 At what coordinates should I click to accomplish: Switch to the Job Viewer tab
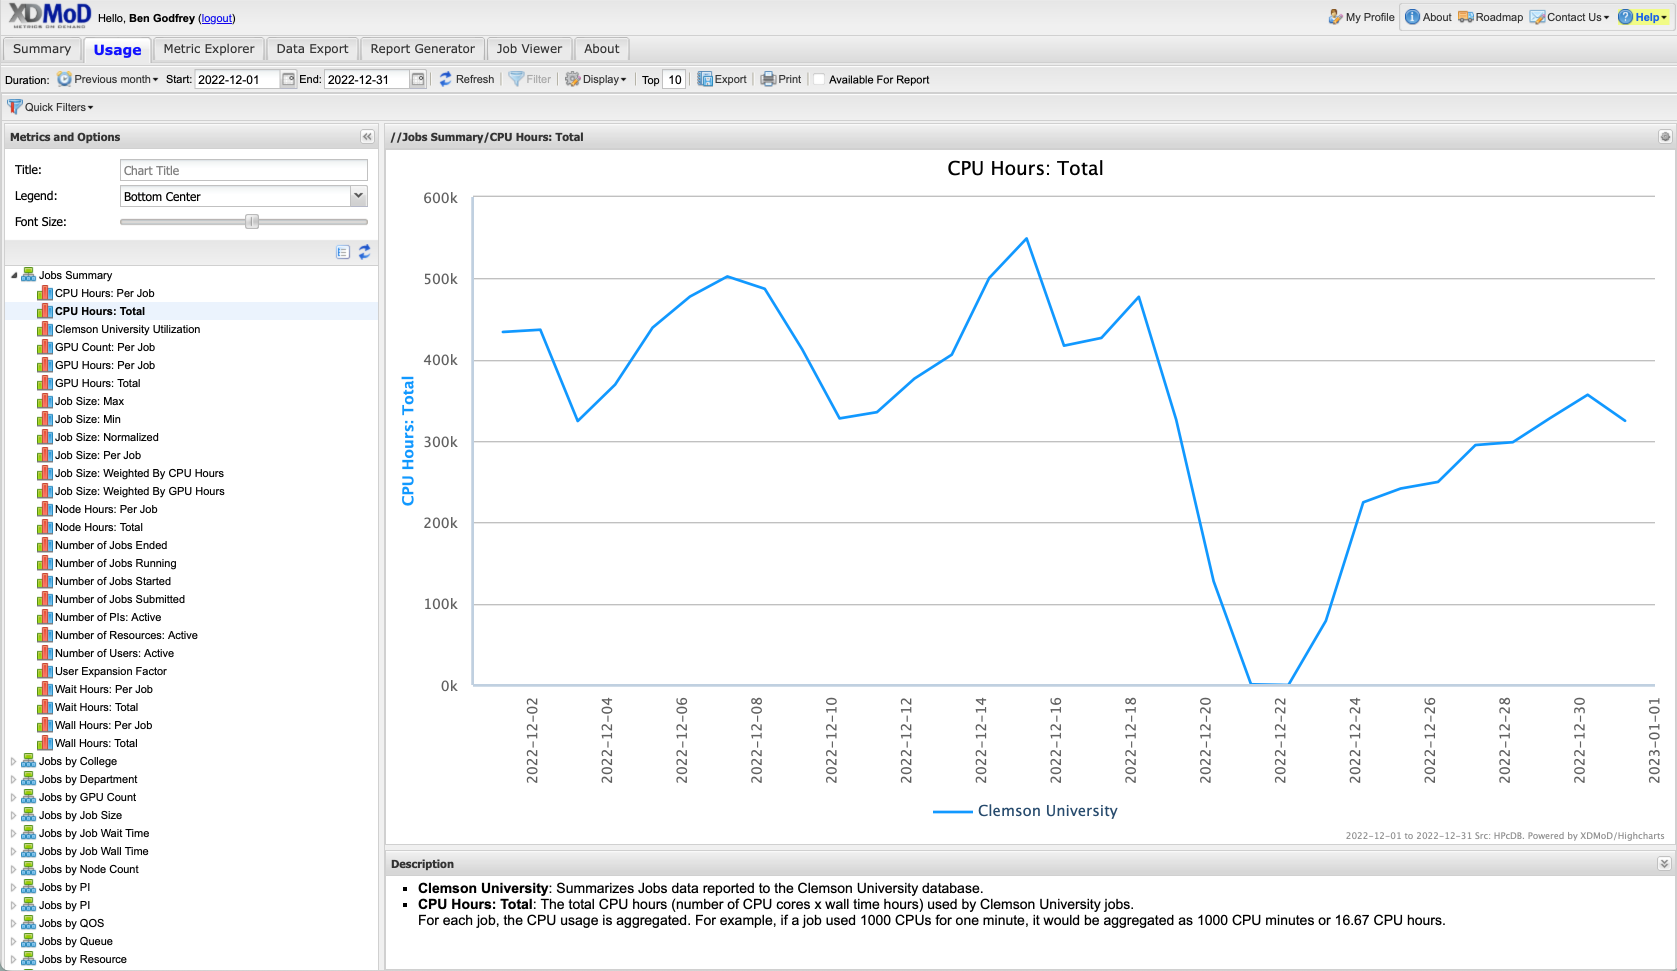point(529,49)
